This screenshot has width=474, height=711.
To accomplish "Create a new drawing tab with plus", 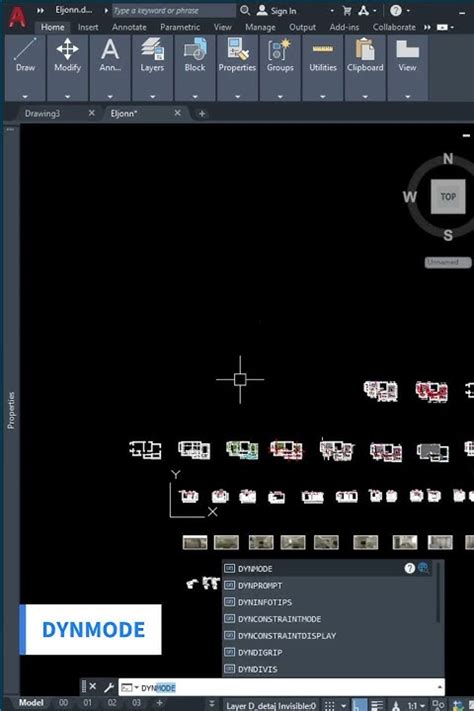I will click(202, 114).
